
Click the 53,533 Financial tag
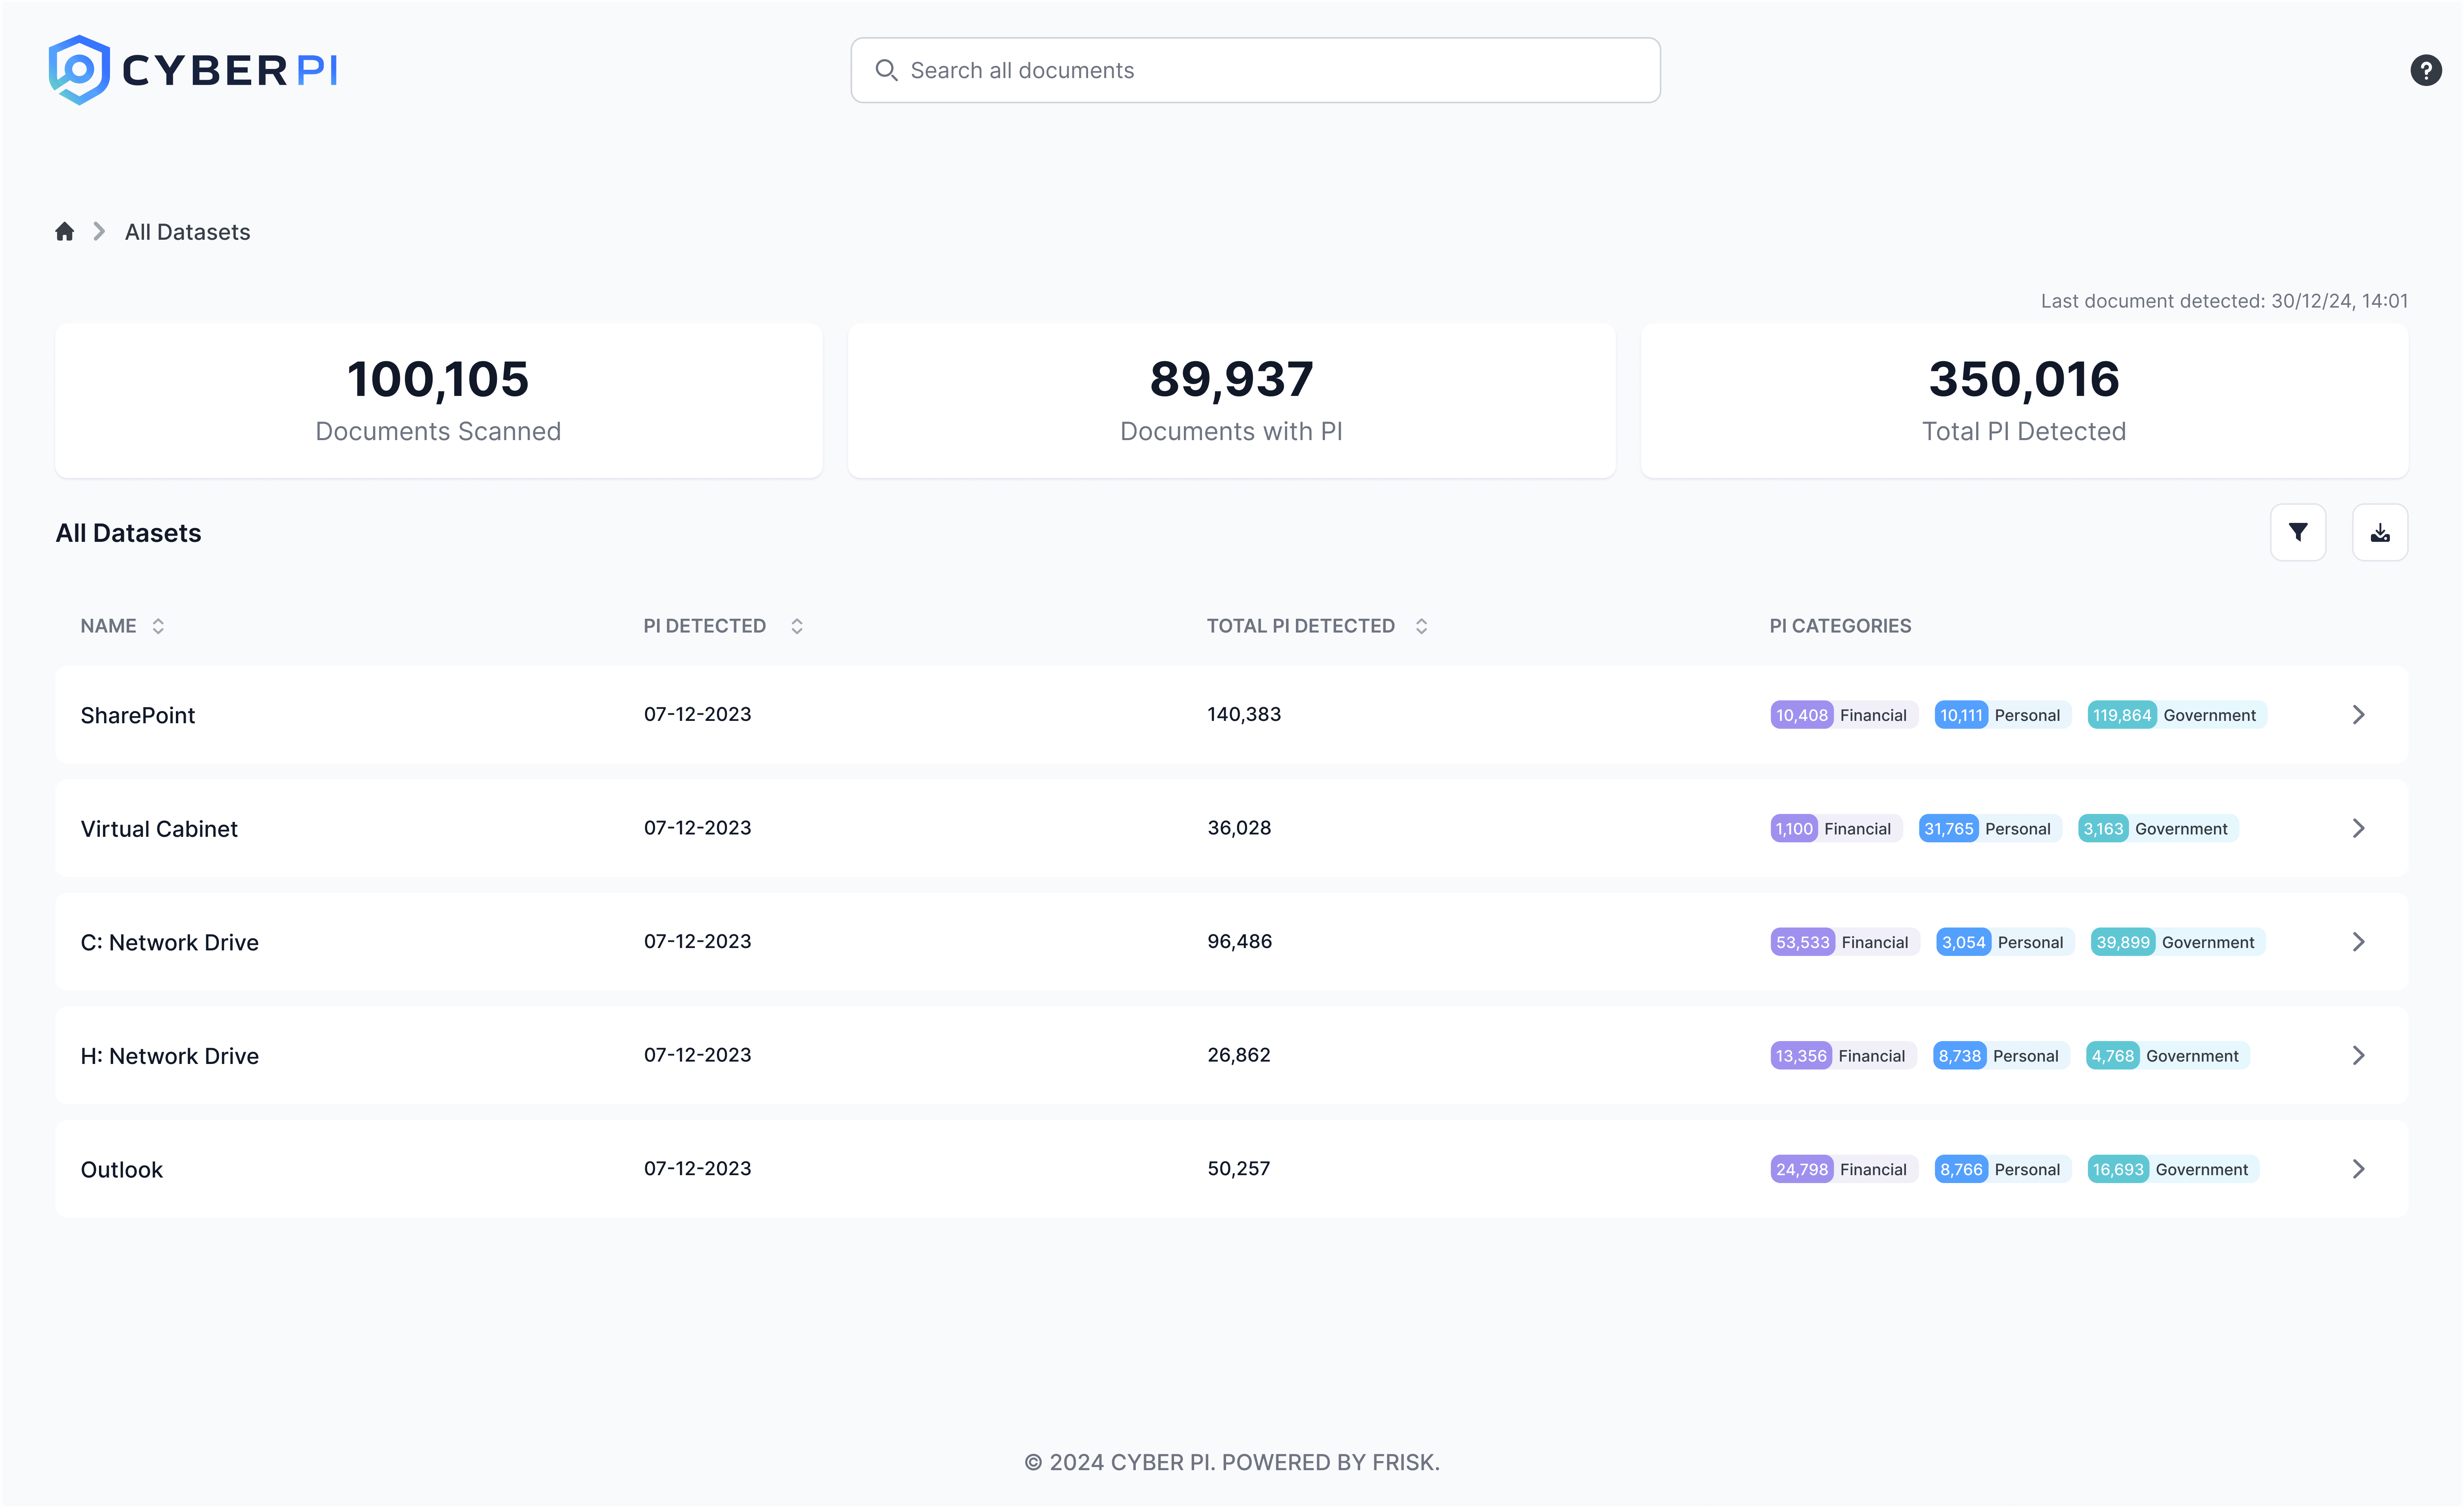[1844, 942]
